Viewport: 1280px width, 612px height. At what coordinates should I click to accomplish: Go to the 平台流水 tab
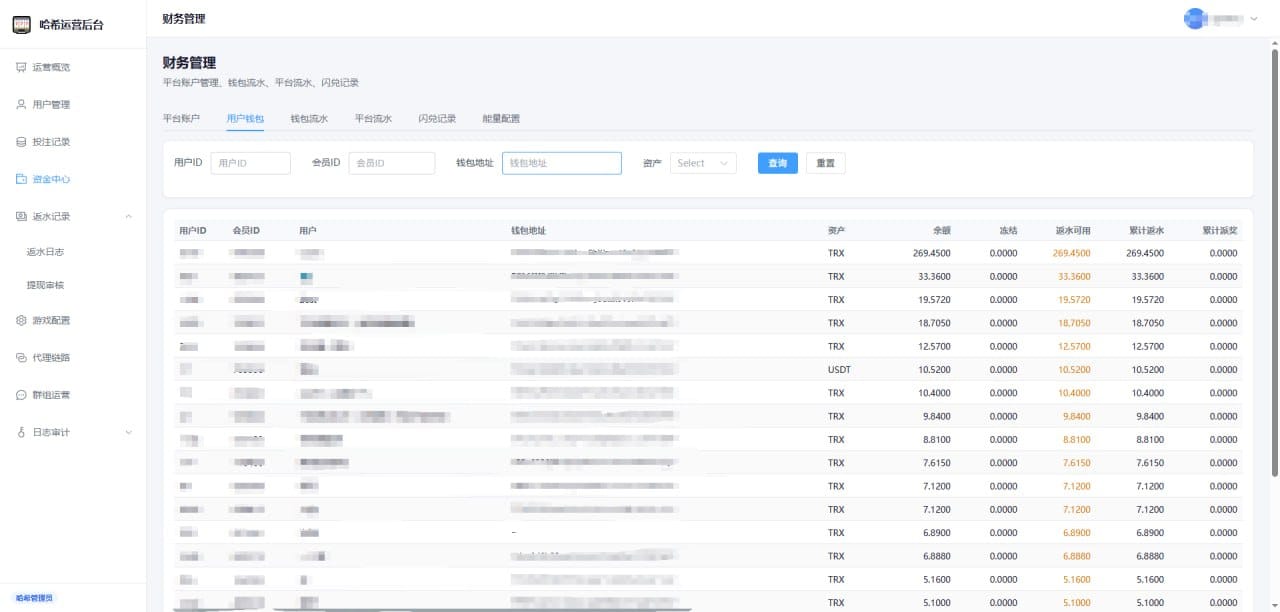point(373,118)
